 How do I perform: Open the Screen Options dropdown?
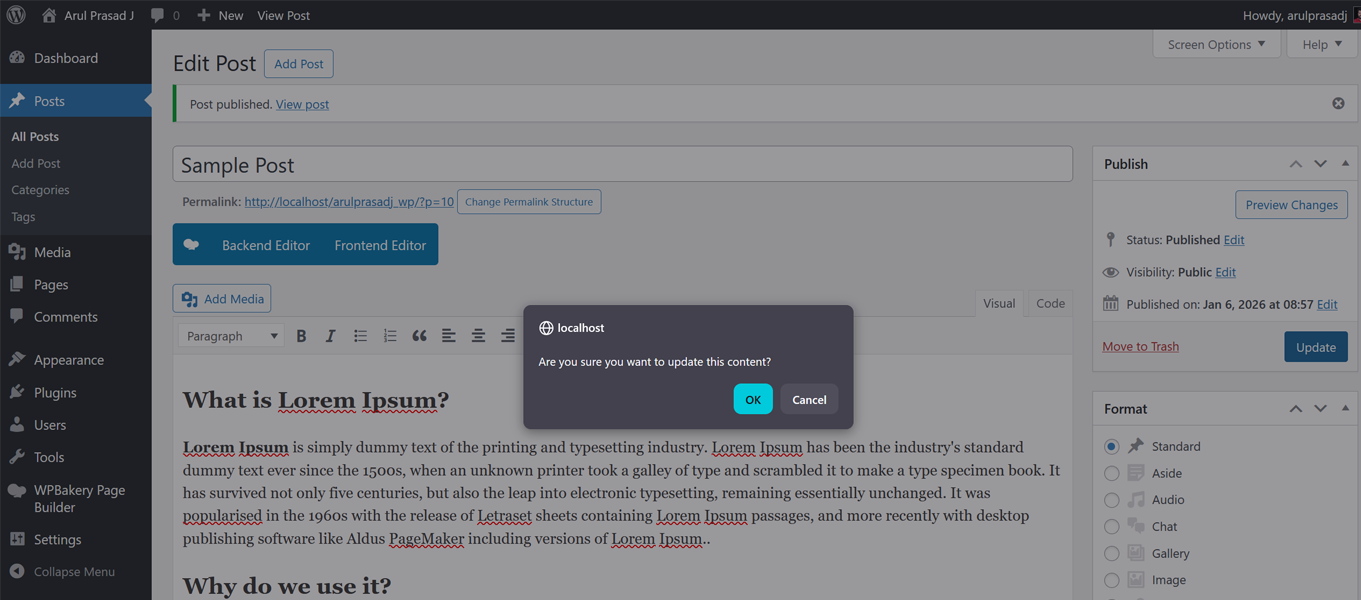(1216, 44)
